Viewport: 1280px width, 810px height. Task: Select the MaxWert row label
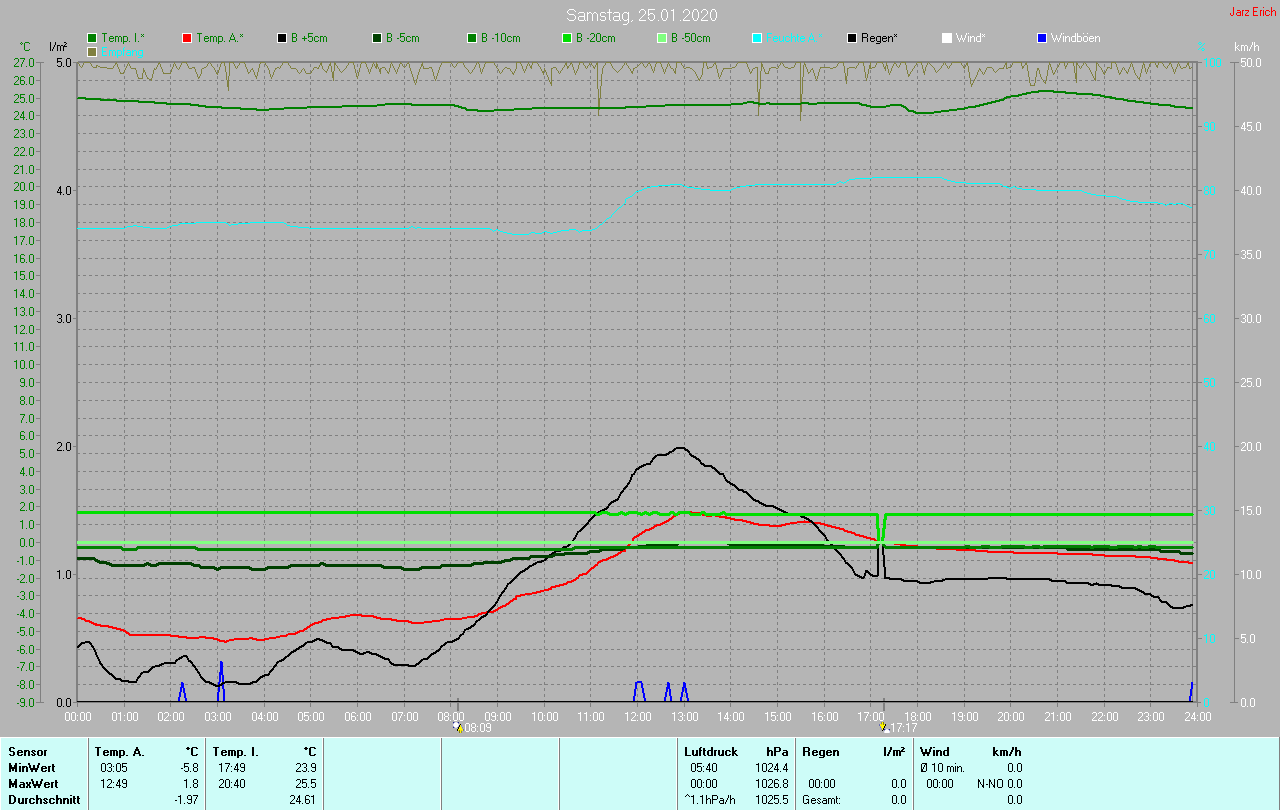[x=34, y=784]
